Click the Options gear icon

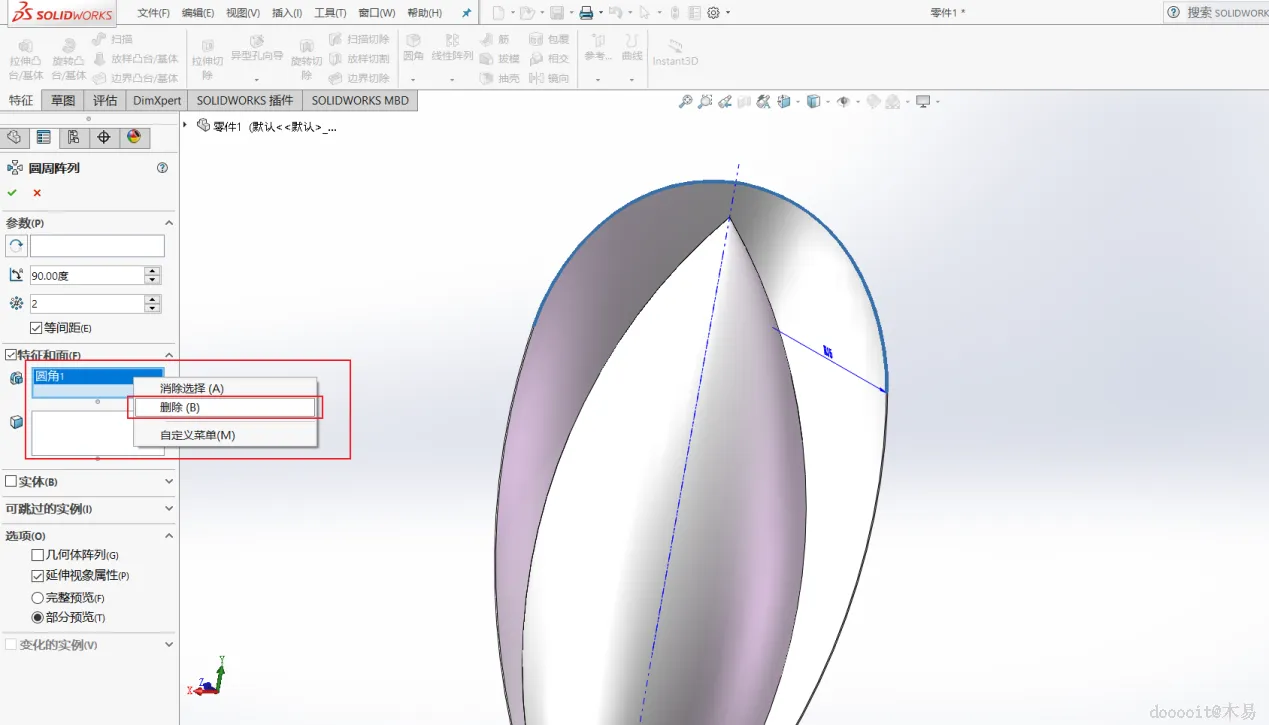[x=713, y=13]
